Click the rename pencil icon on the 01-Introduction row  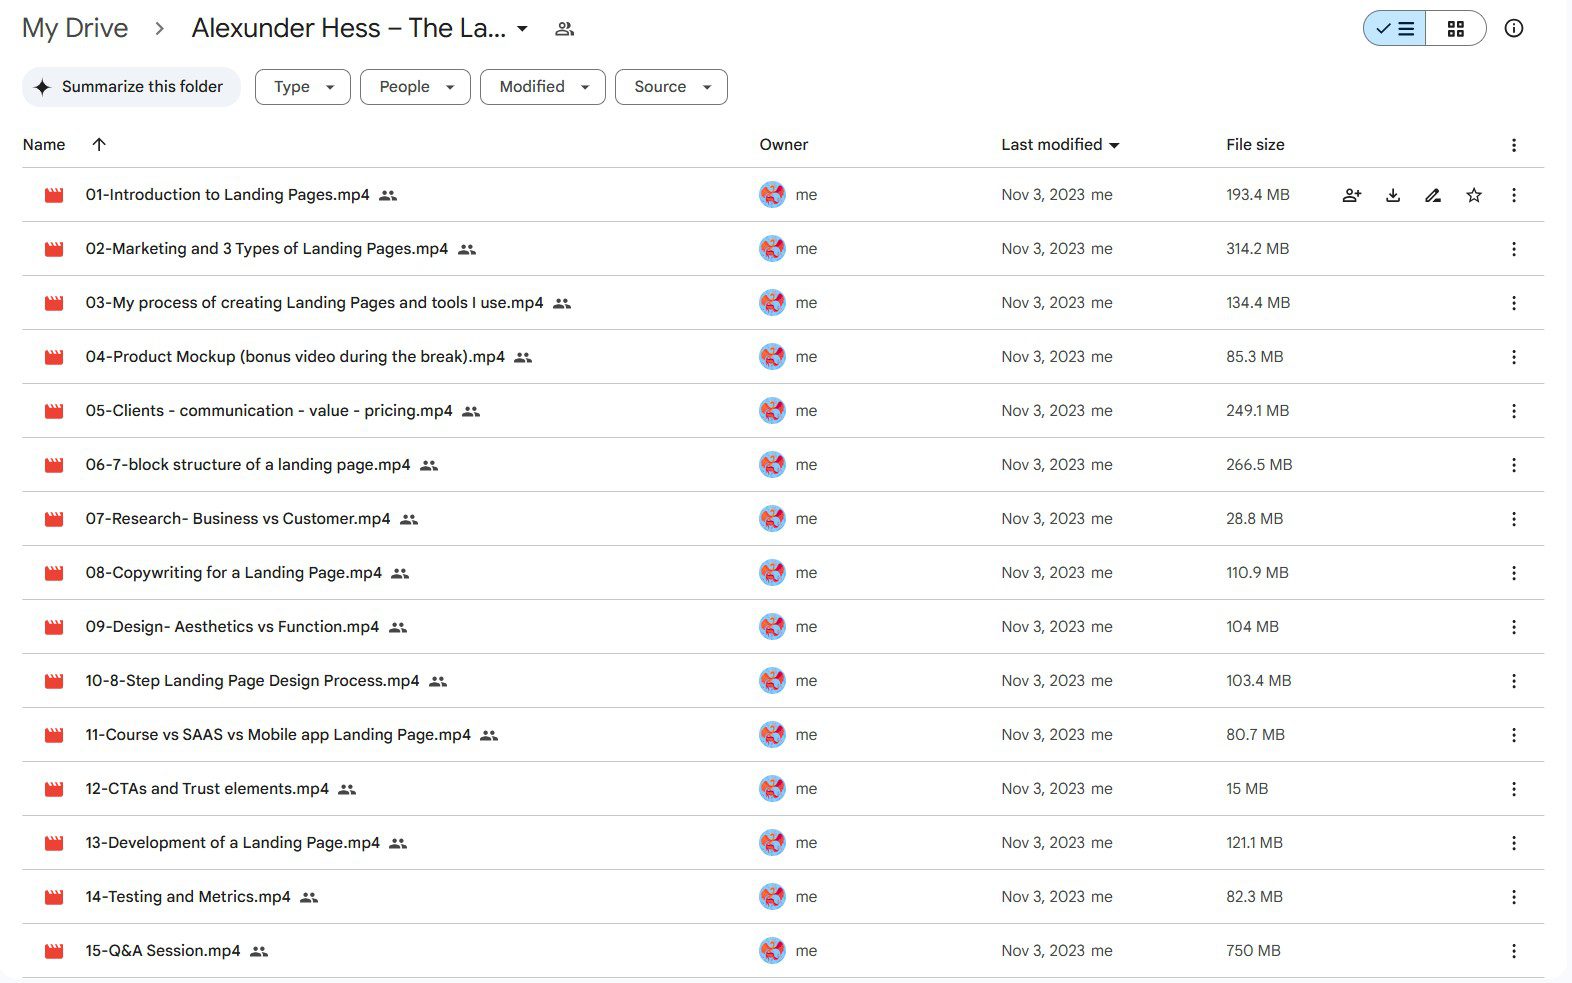[1433, 195]
